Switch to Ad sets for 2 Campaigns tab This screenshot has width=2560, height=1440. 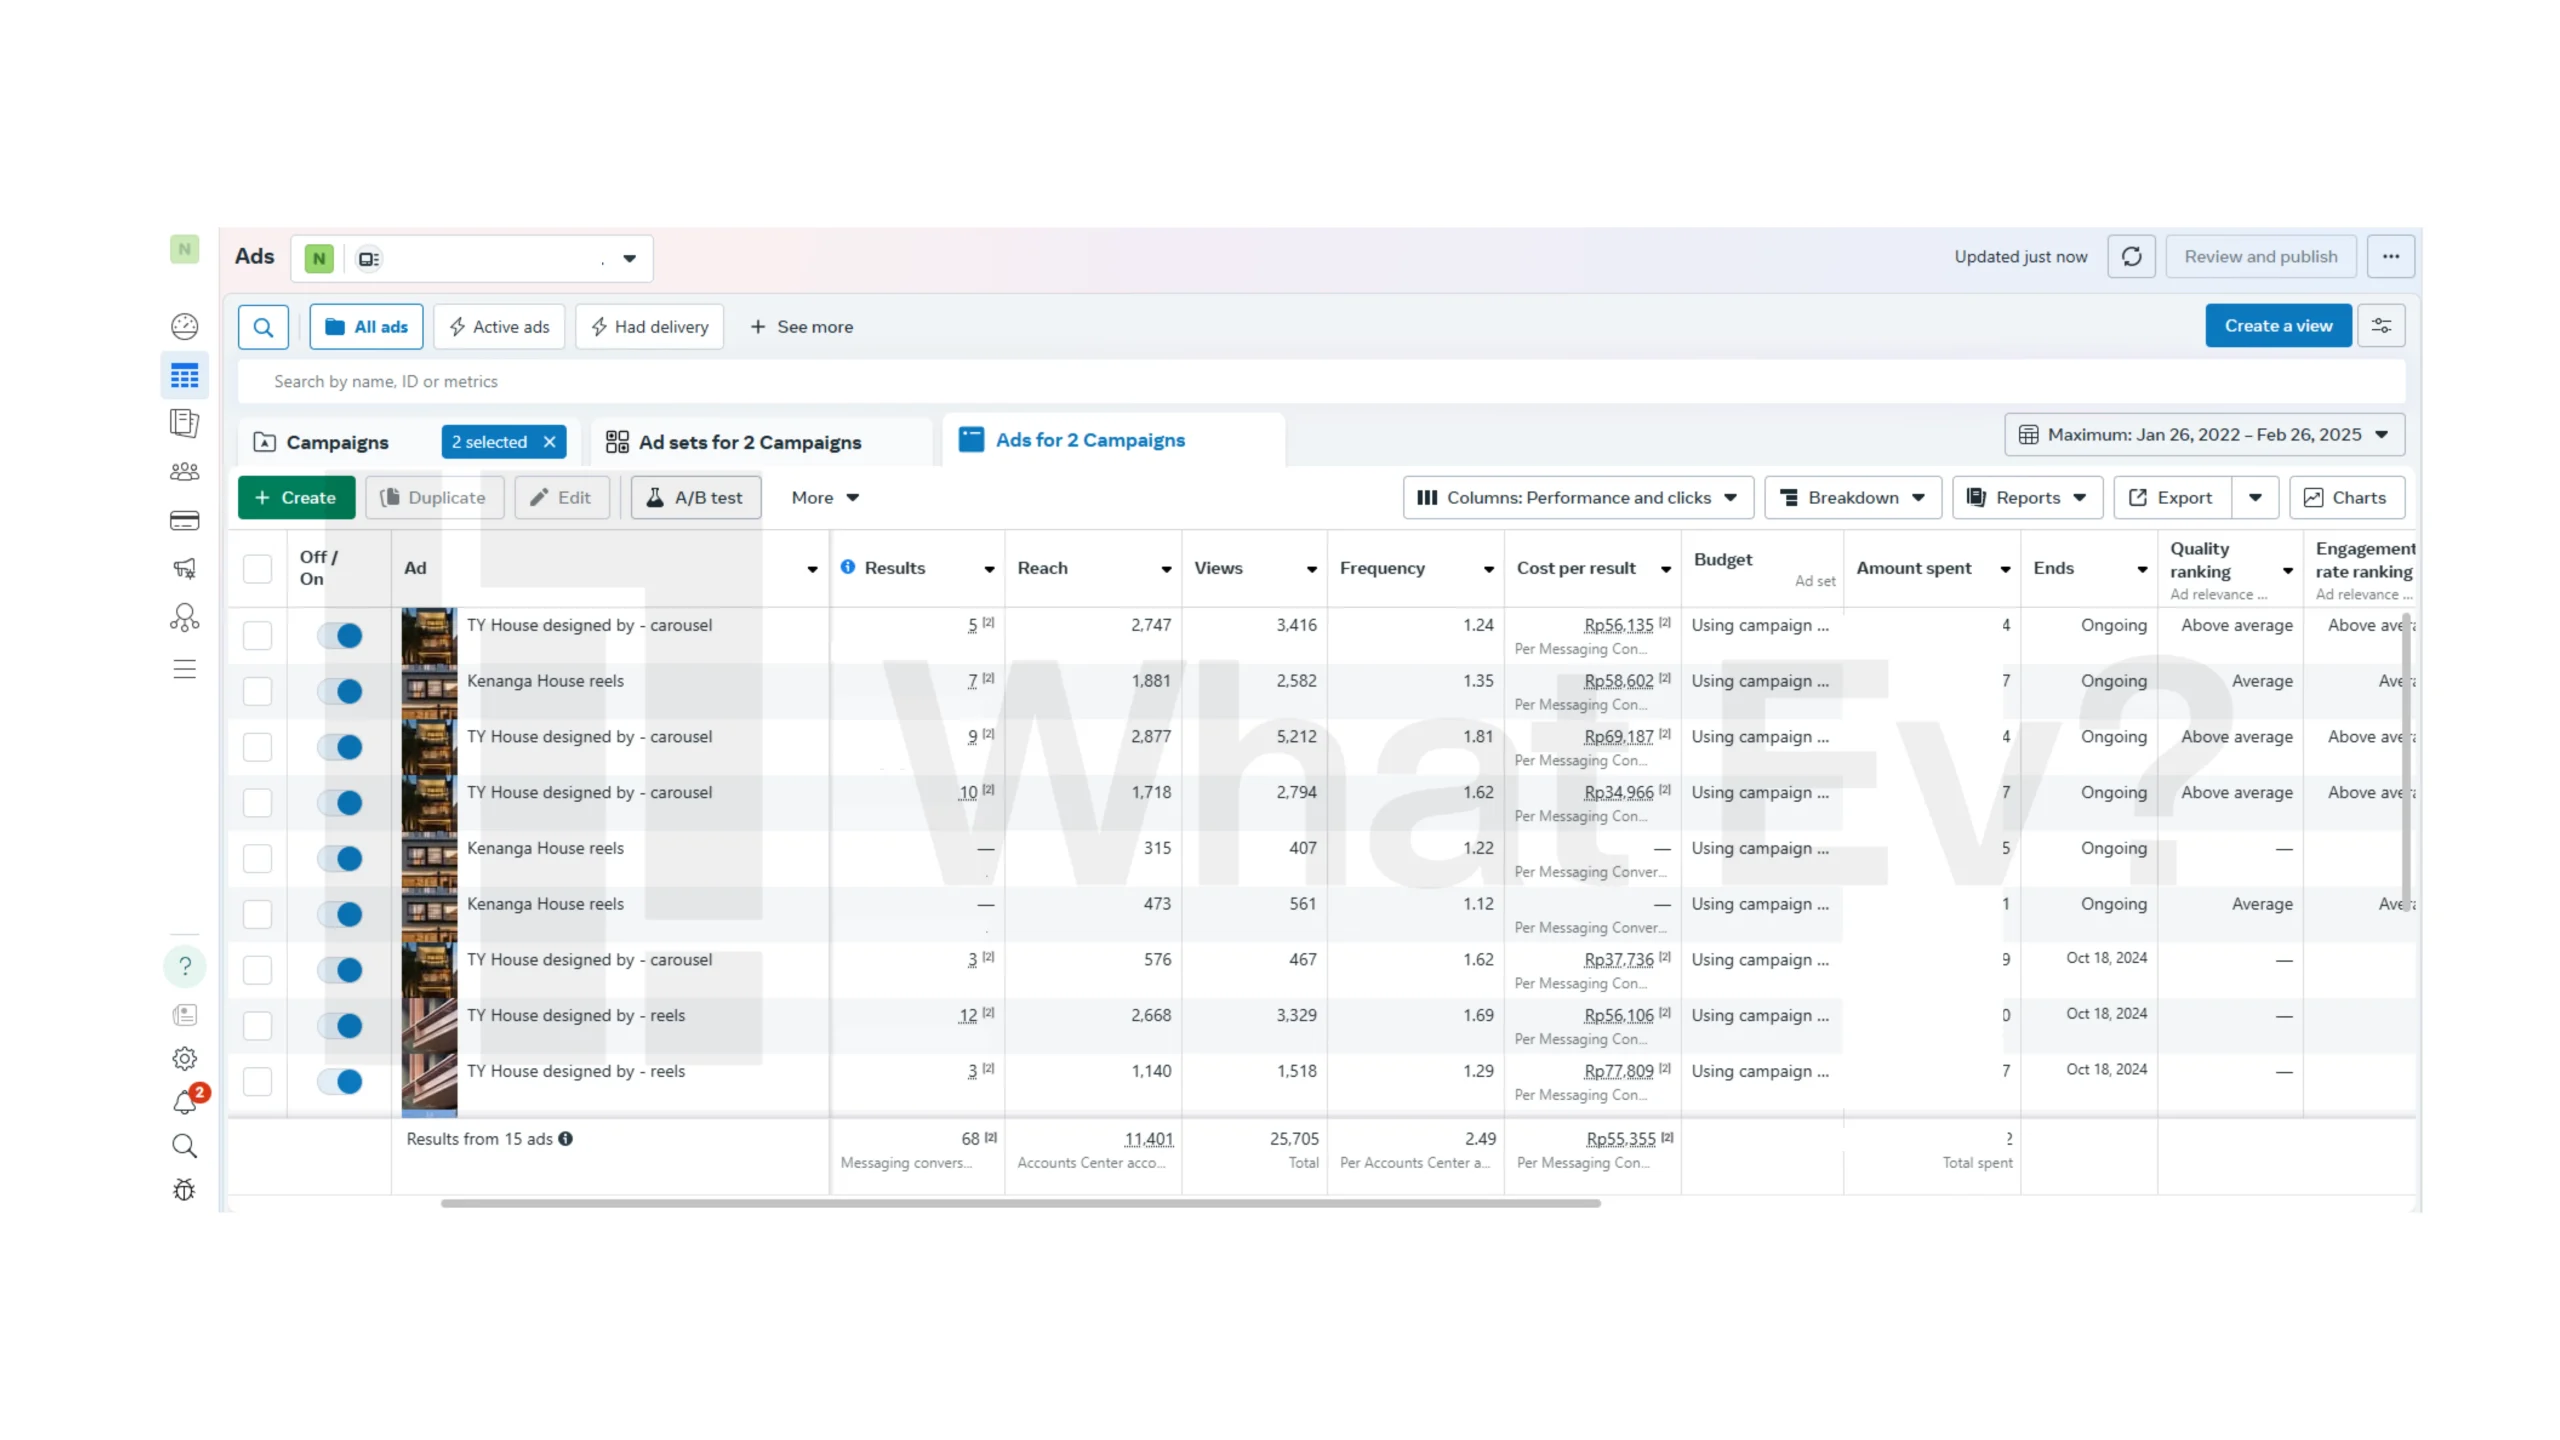(749, 442)
